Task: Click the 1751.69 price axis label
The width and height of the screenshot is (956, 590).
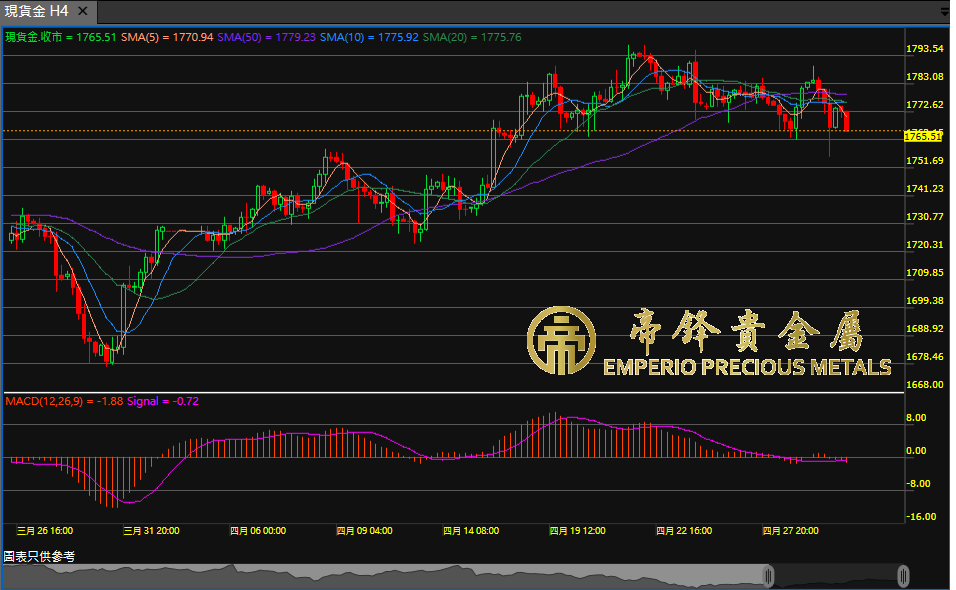Action: click(x=924, y=161)
